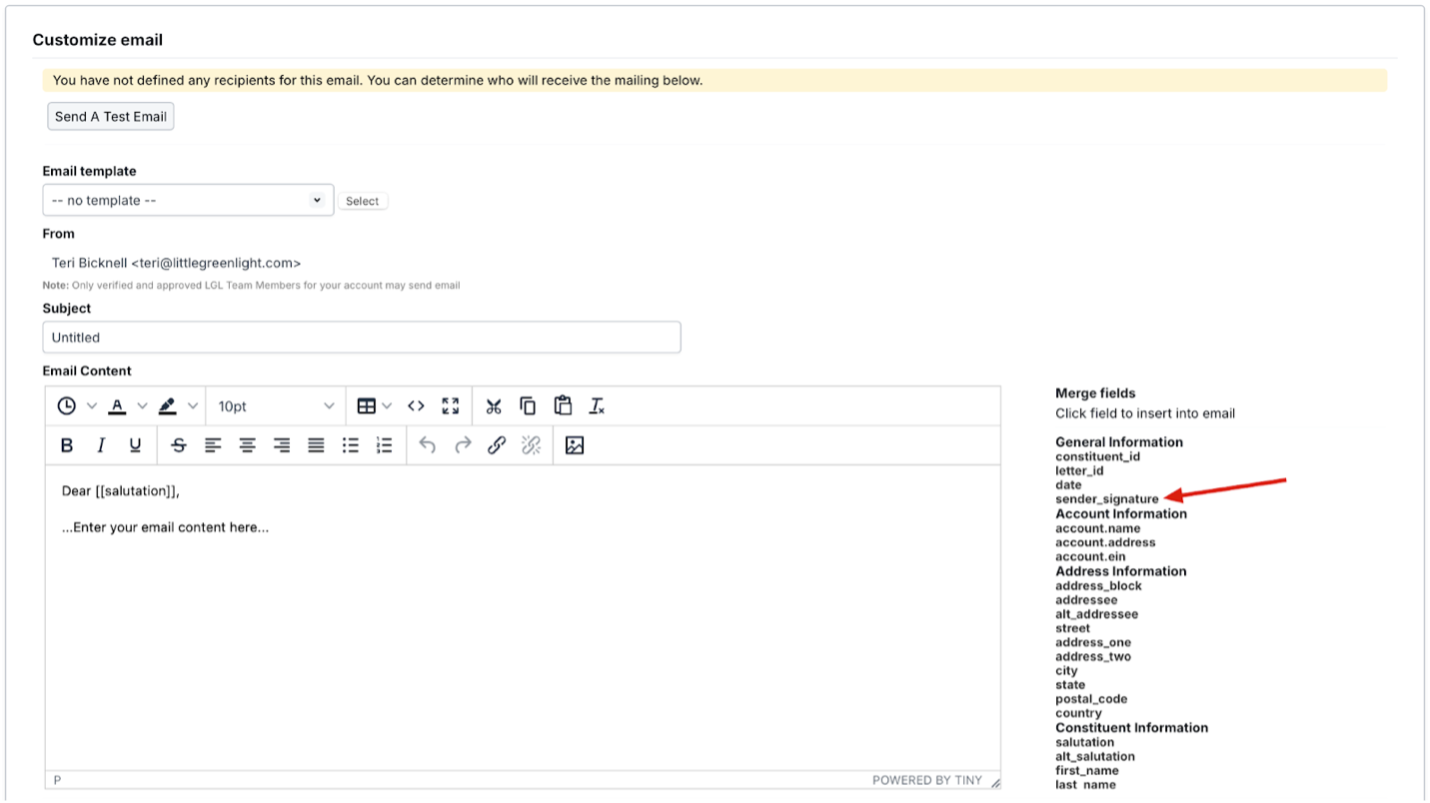Insert the sender_signature merge field
Screen dimensions: 1430x803
(1107, 499)
